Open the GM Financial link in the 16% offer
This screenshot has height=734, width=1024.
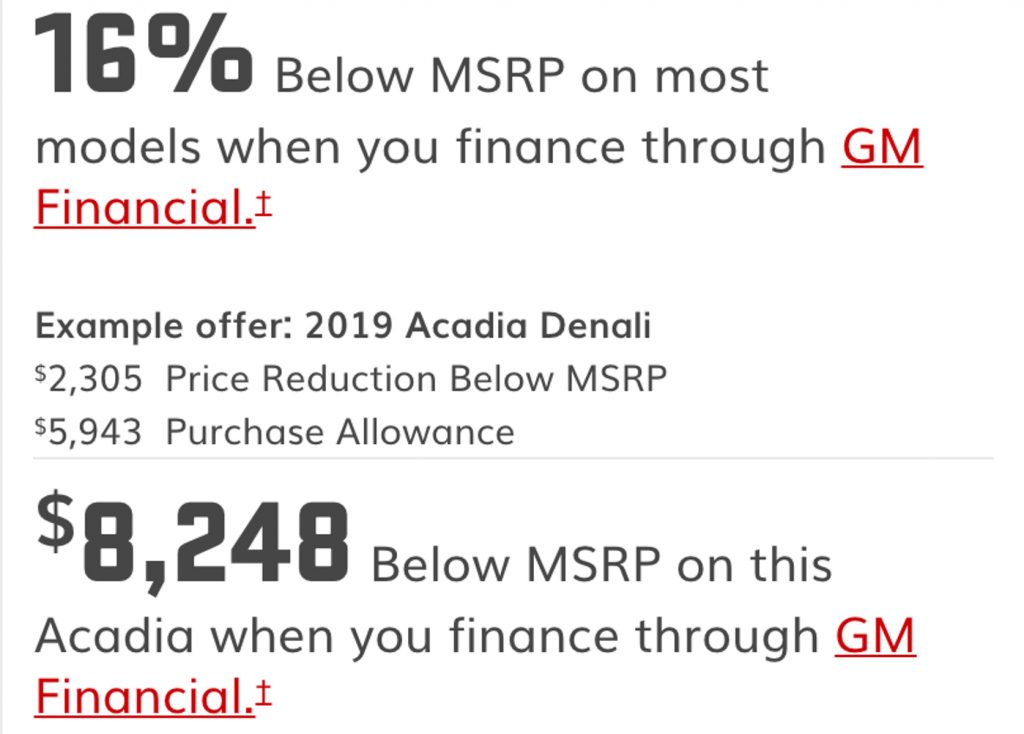click(x=145, y=206)
